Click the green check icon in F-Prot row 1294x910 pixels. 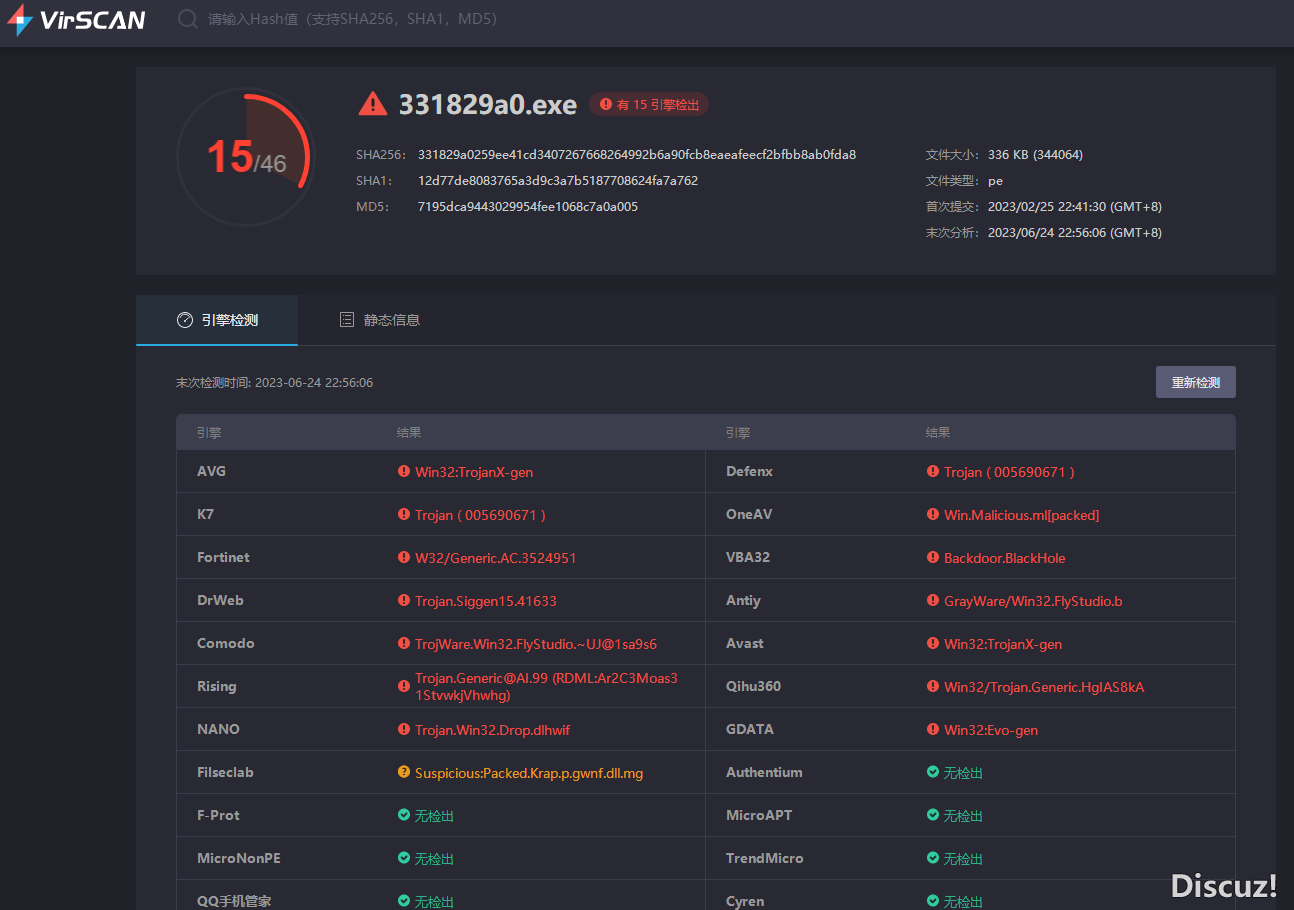click(x=404, y=815)
